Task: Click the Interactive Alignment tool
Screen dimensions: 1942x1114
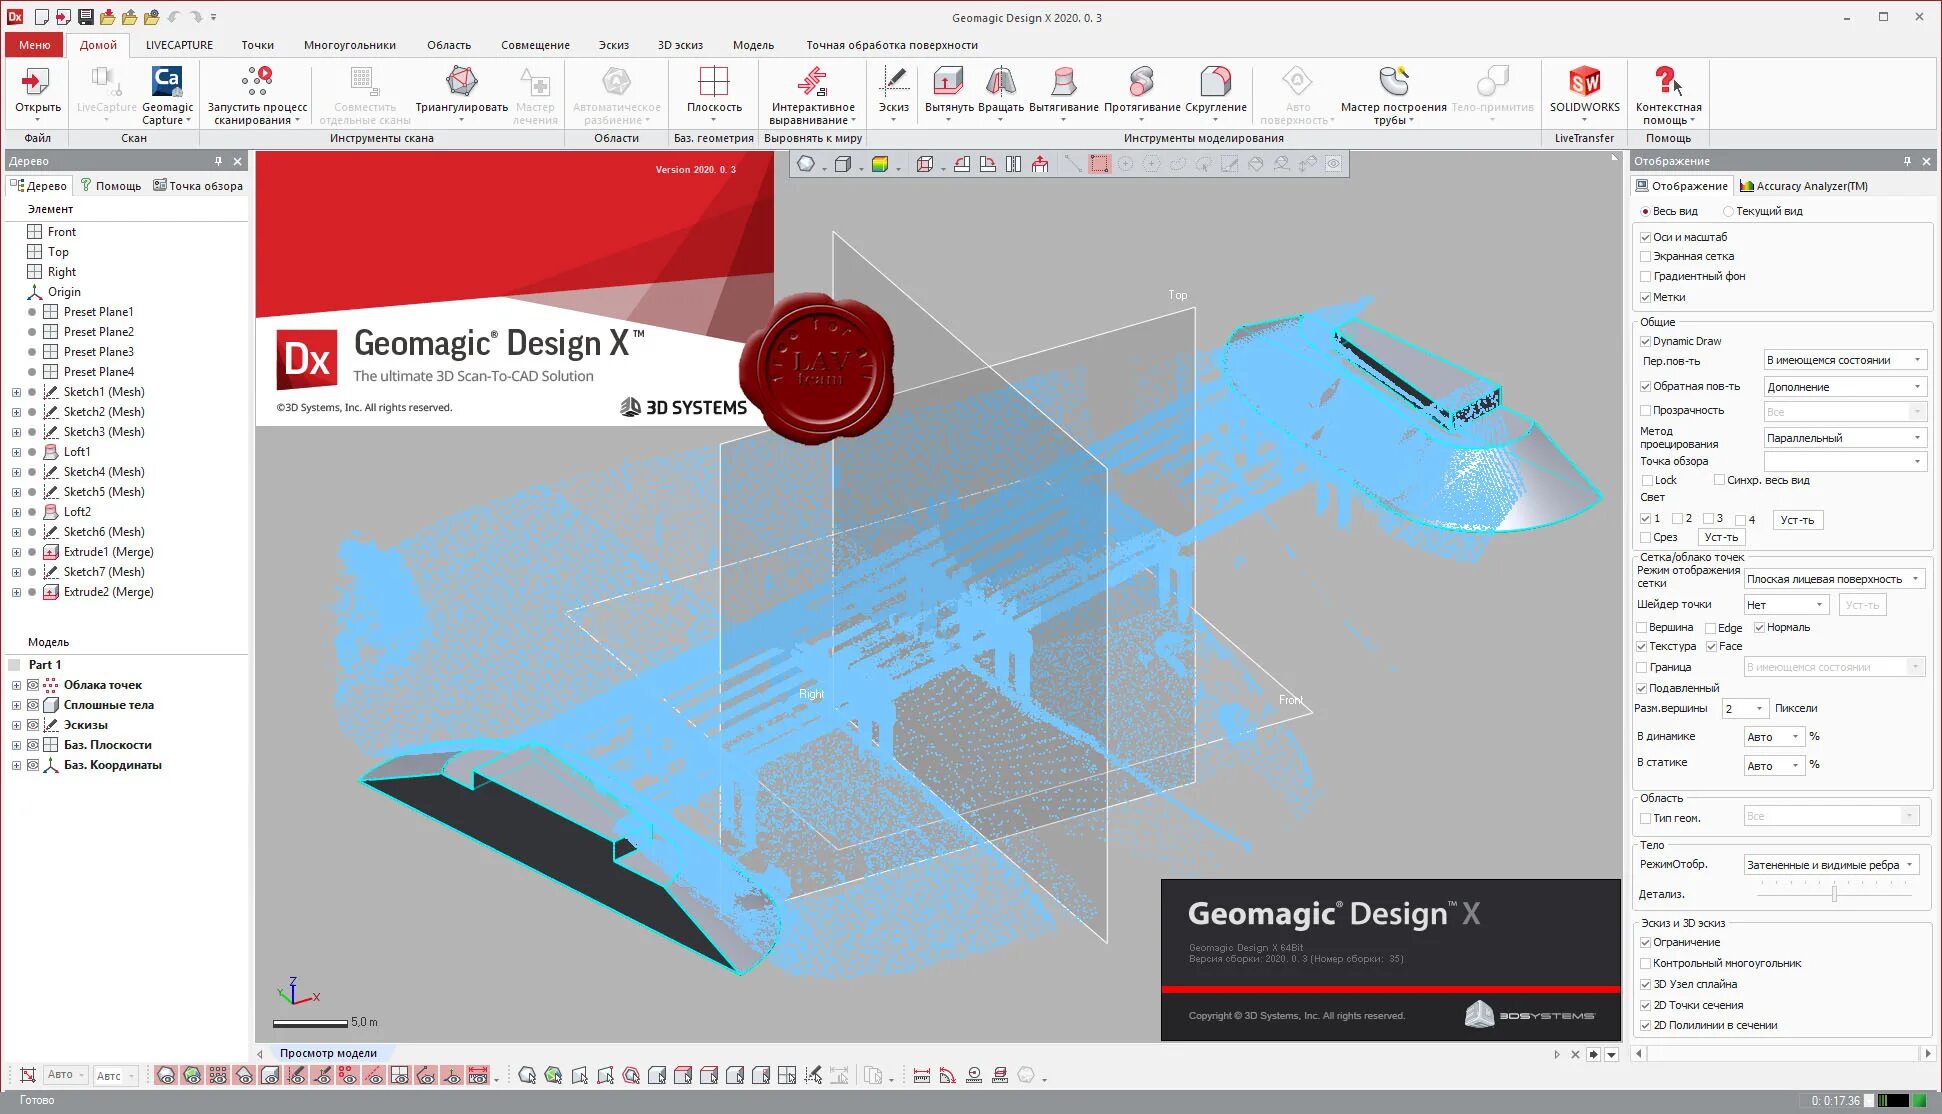Action: (x=812, y=82)
